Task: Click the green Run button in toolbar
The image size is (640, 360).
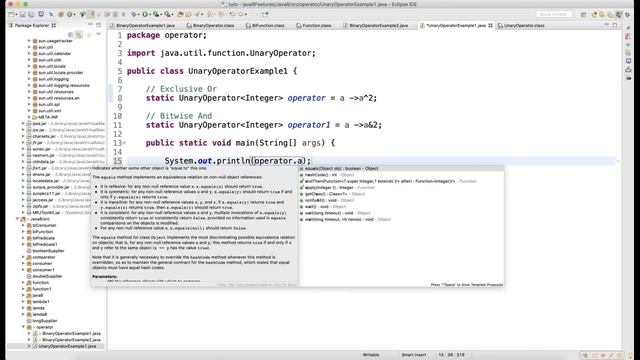Action: tap(145, 14)
